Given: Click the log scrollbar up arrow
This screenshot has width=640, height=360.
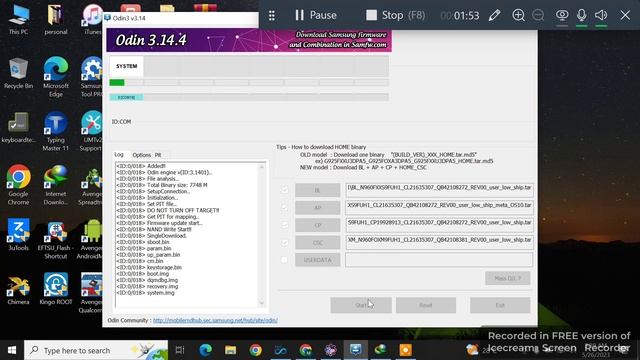Looking at the screenshot, I should coord(262,167).
